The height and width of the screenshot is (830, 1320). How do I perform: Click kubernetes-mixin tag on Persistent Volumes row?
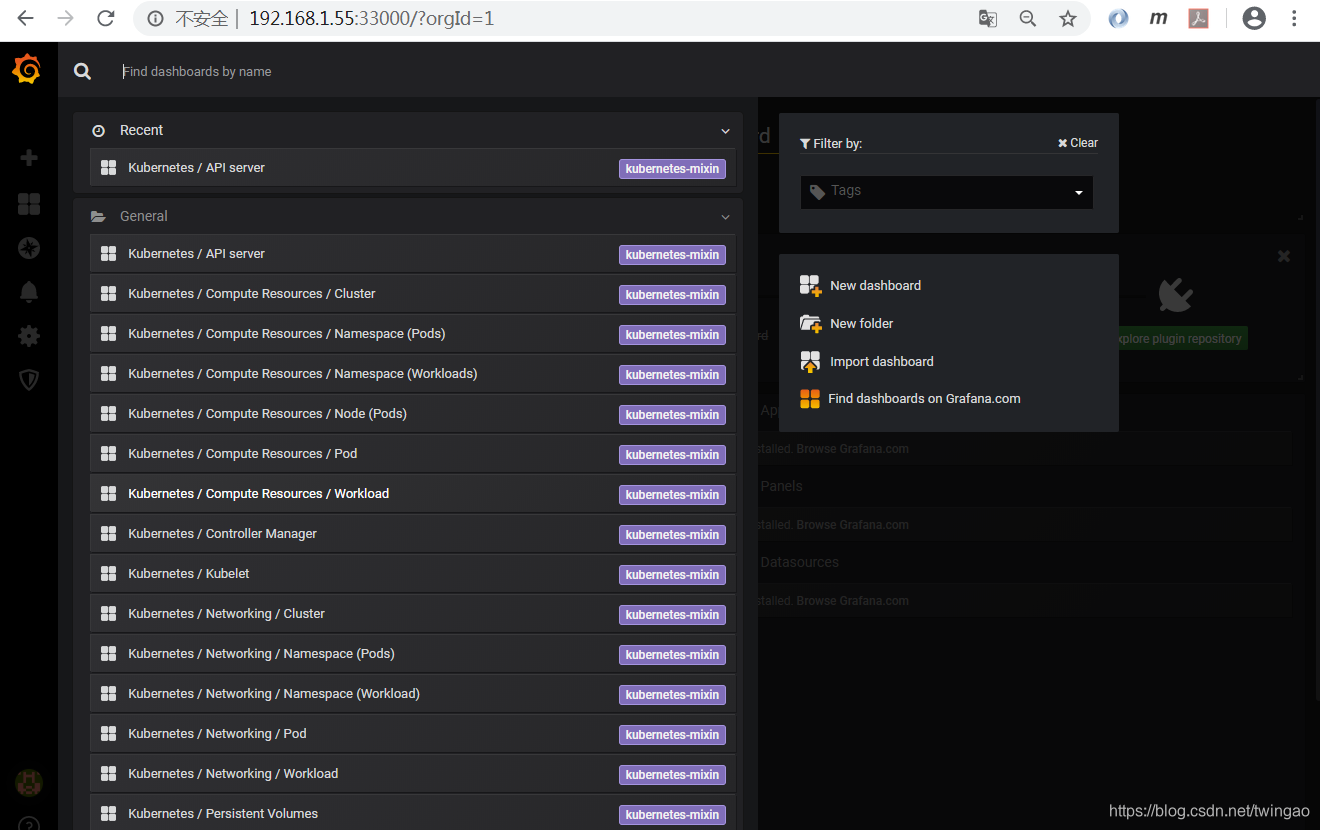point(672,815)
